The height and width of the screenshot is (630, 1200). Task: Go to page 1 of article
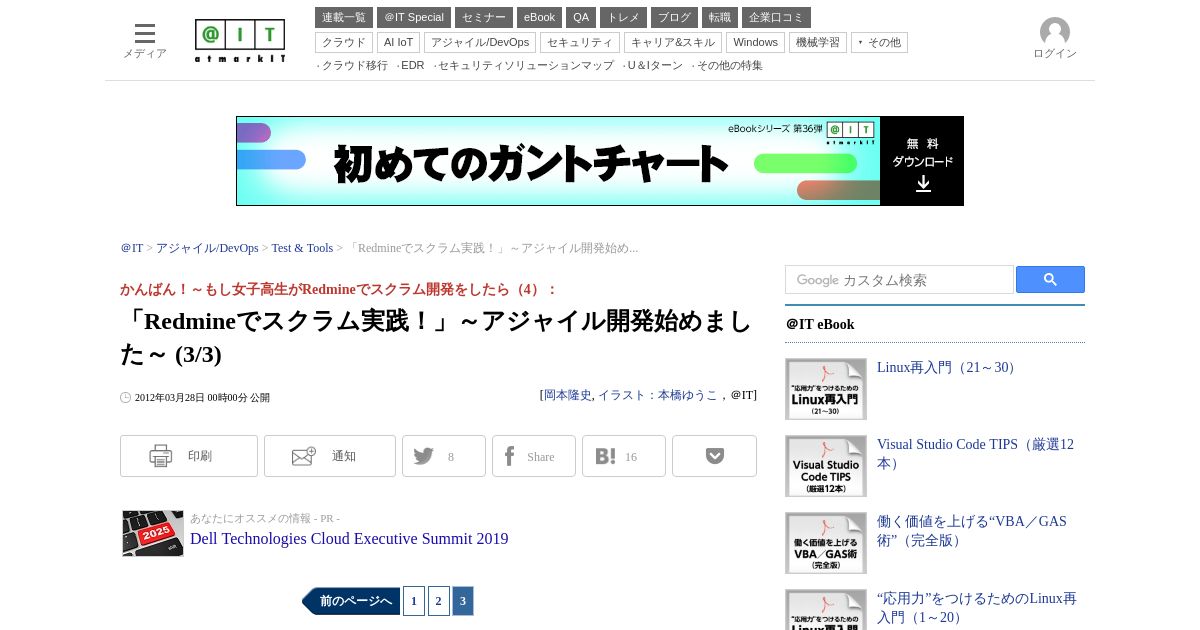point(414,601)
